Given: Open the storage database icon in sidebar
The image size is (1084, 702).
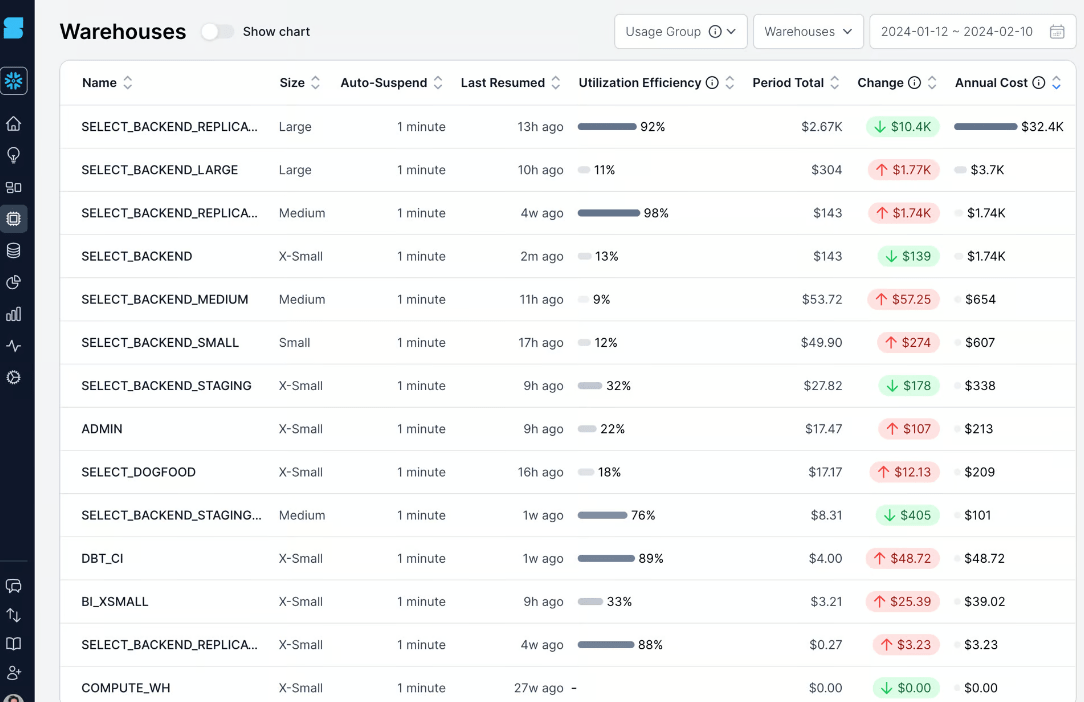Looking at the screenshot, I should (13, 250).
